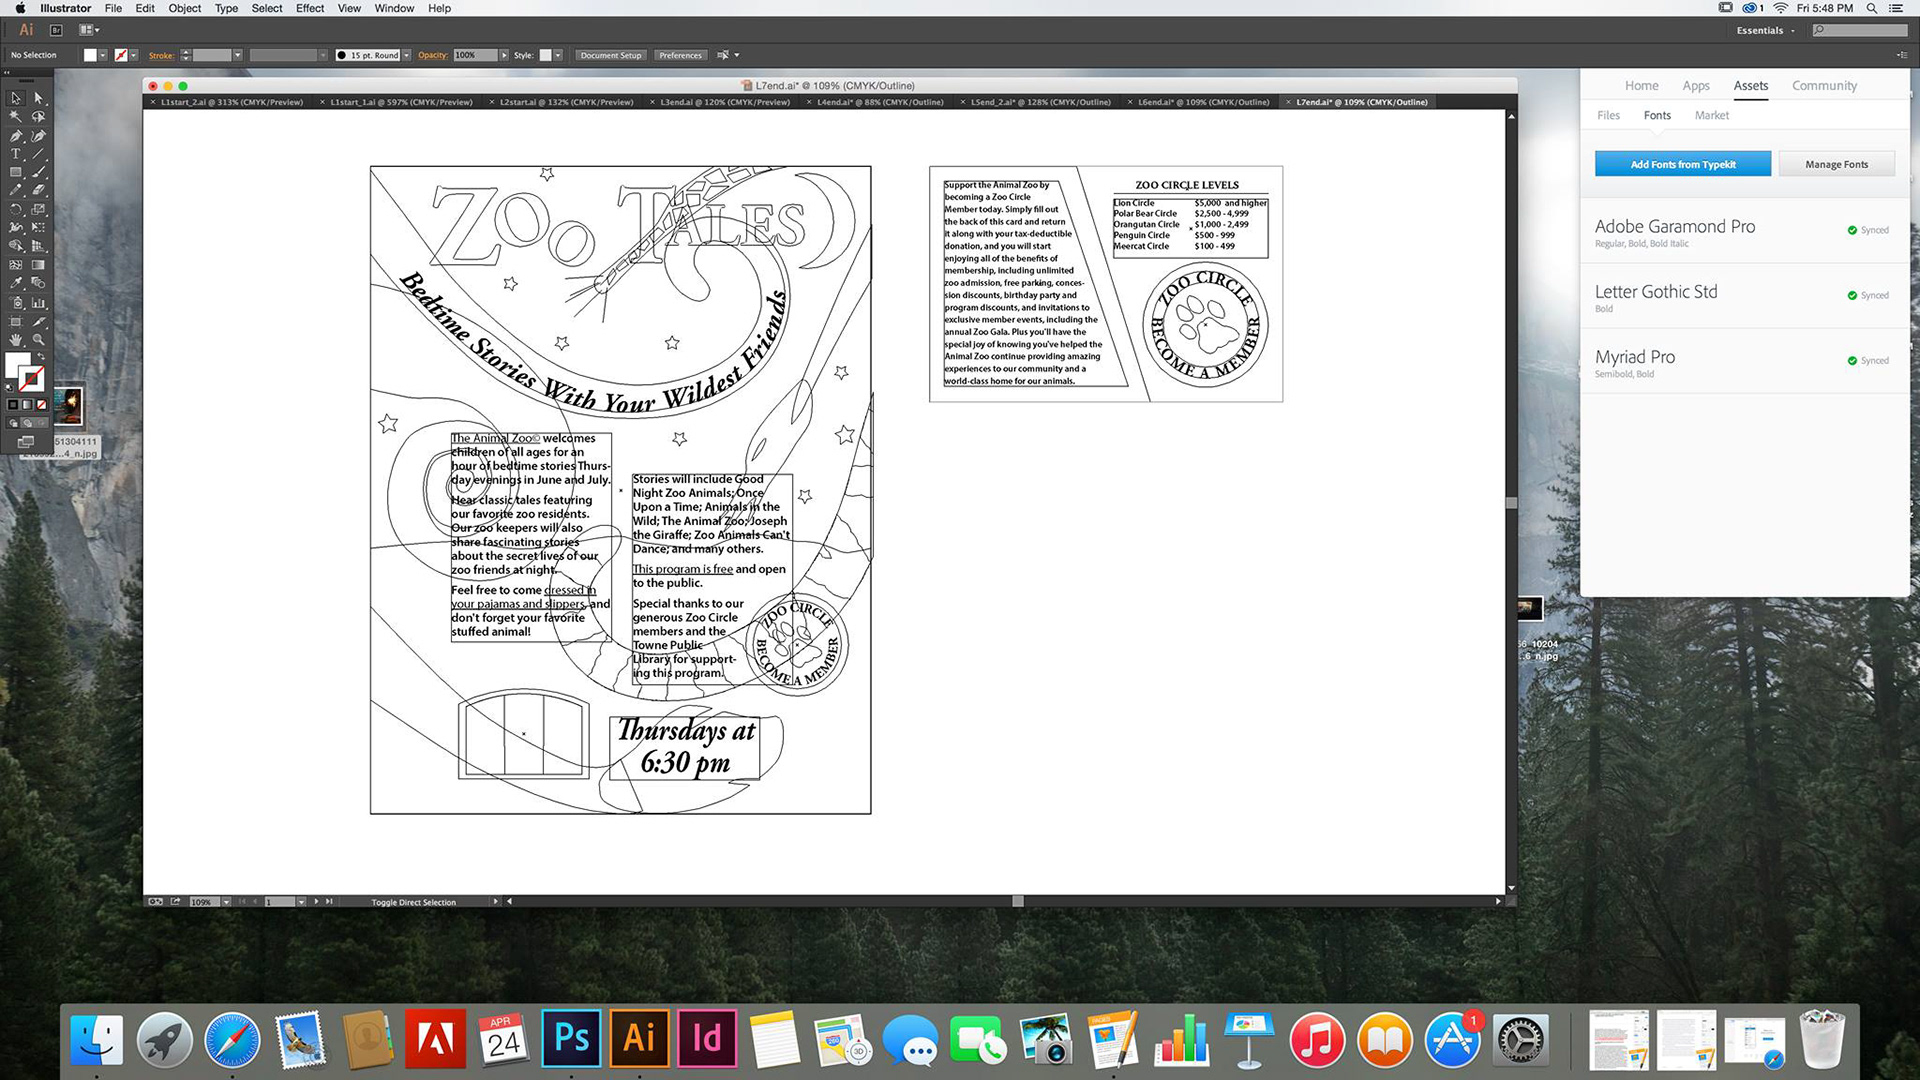Pick the Eyedropper tool
1920x1080 pixels.
(16, 284)
